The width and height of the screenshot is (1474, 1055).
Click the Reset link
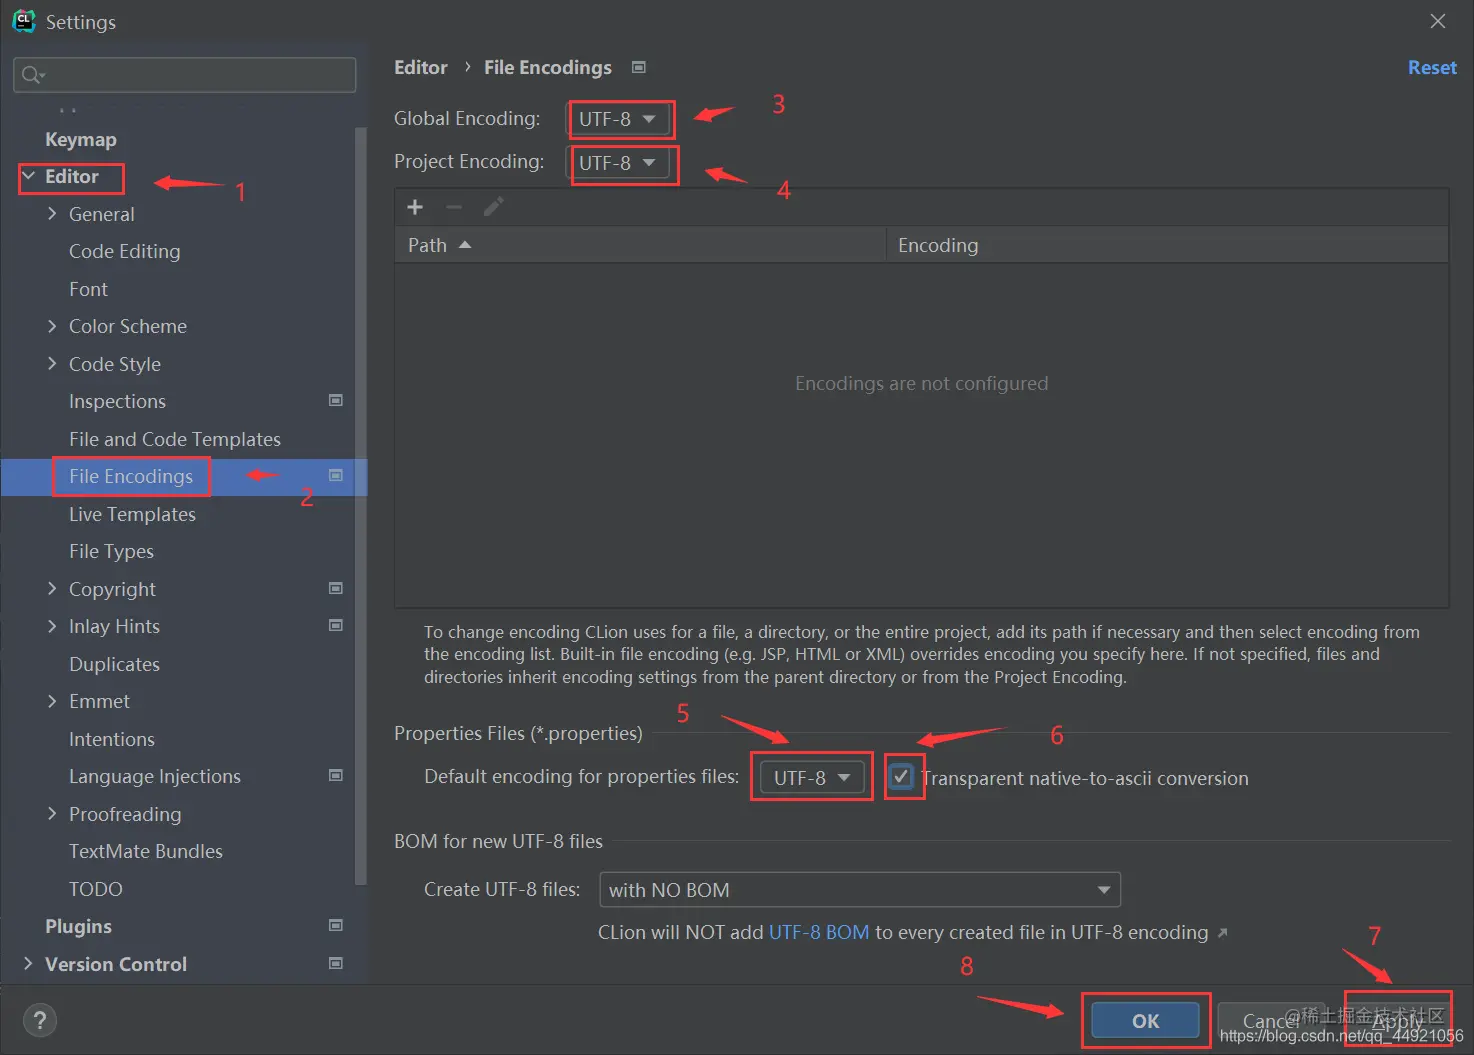click(1432, 67)
